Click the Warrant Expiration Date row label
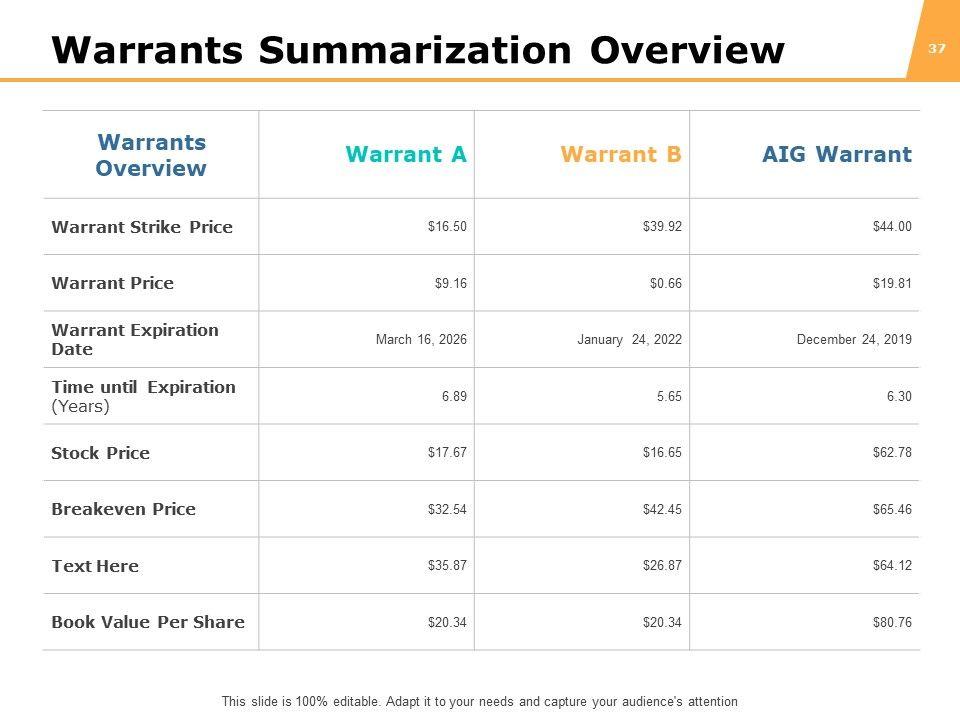Viewport: 960px width, 720px height. [135, 339]
